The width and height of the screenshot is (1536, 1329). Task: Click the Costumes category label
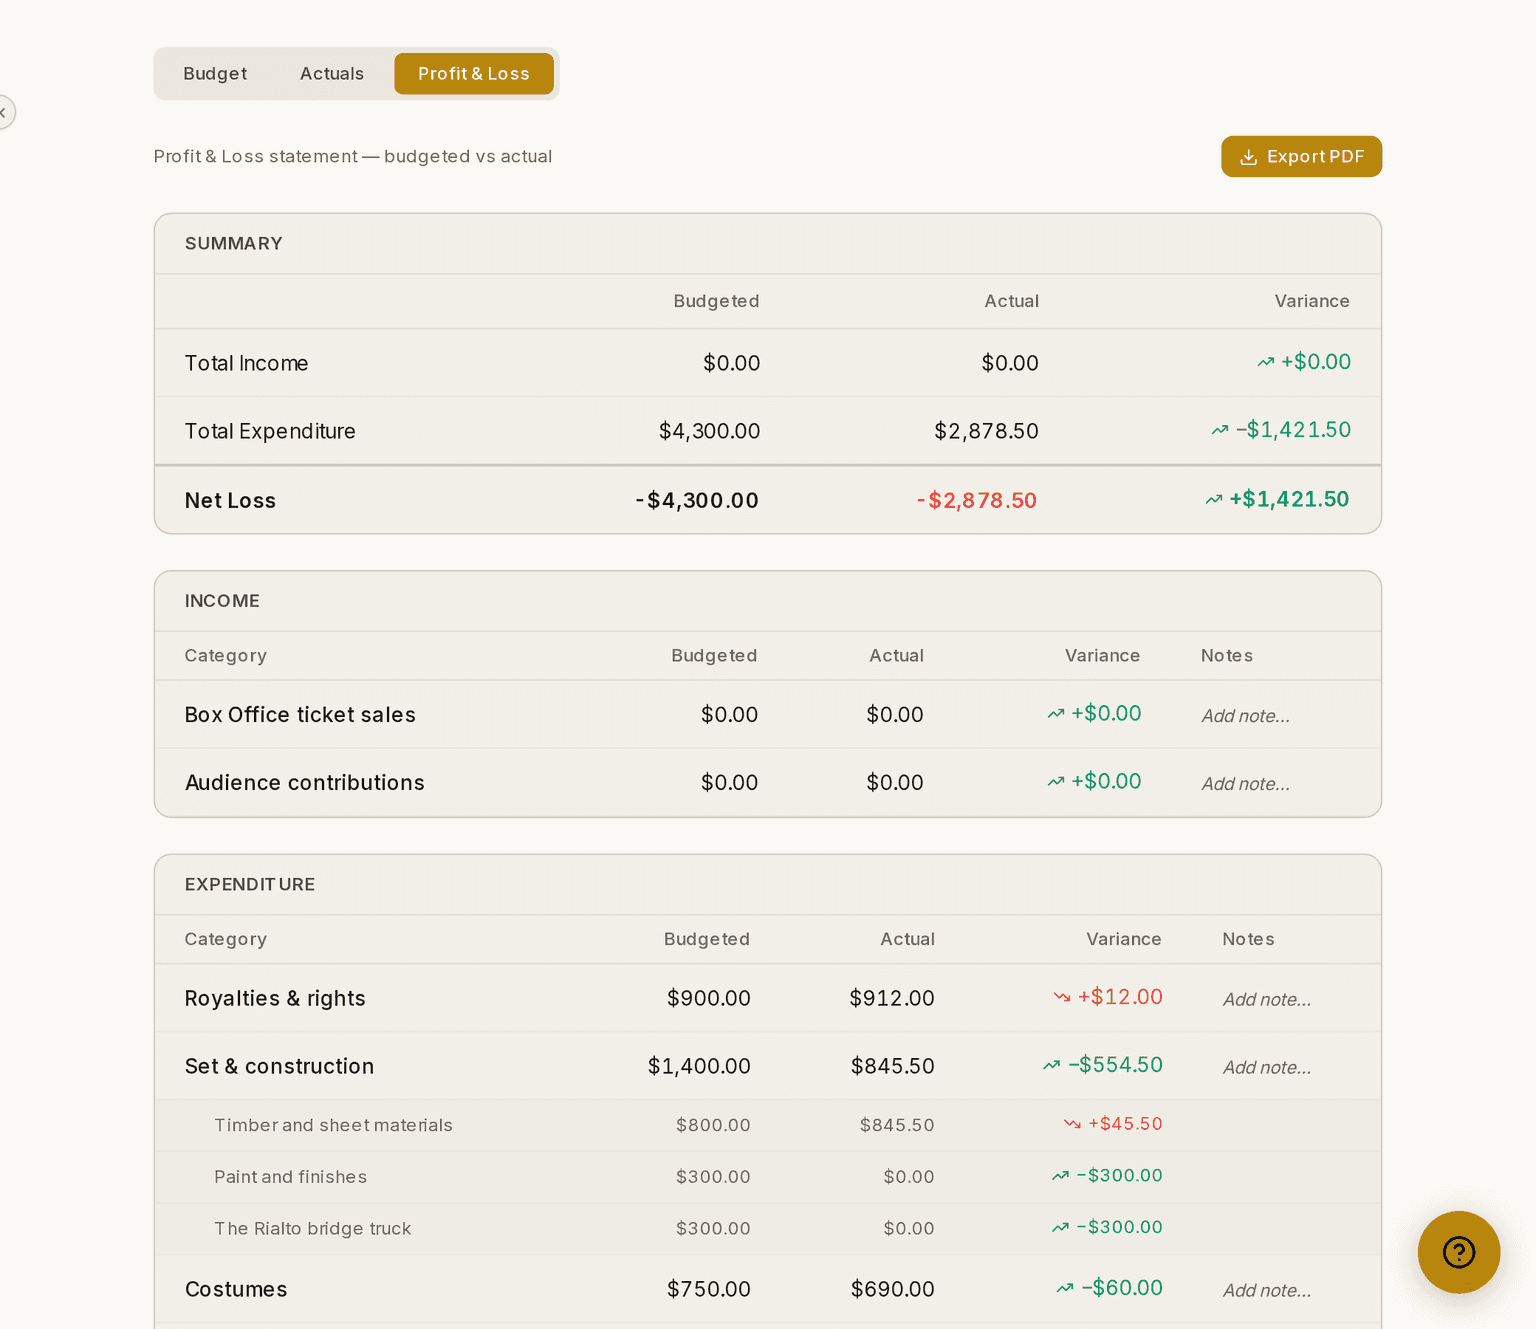click(x=236, y=1289)
